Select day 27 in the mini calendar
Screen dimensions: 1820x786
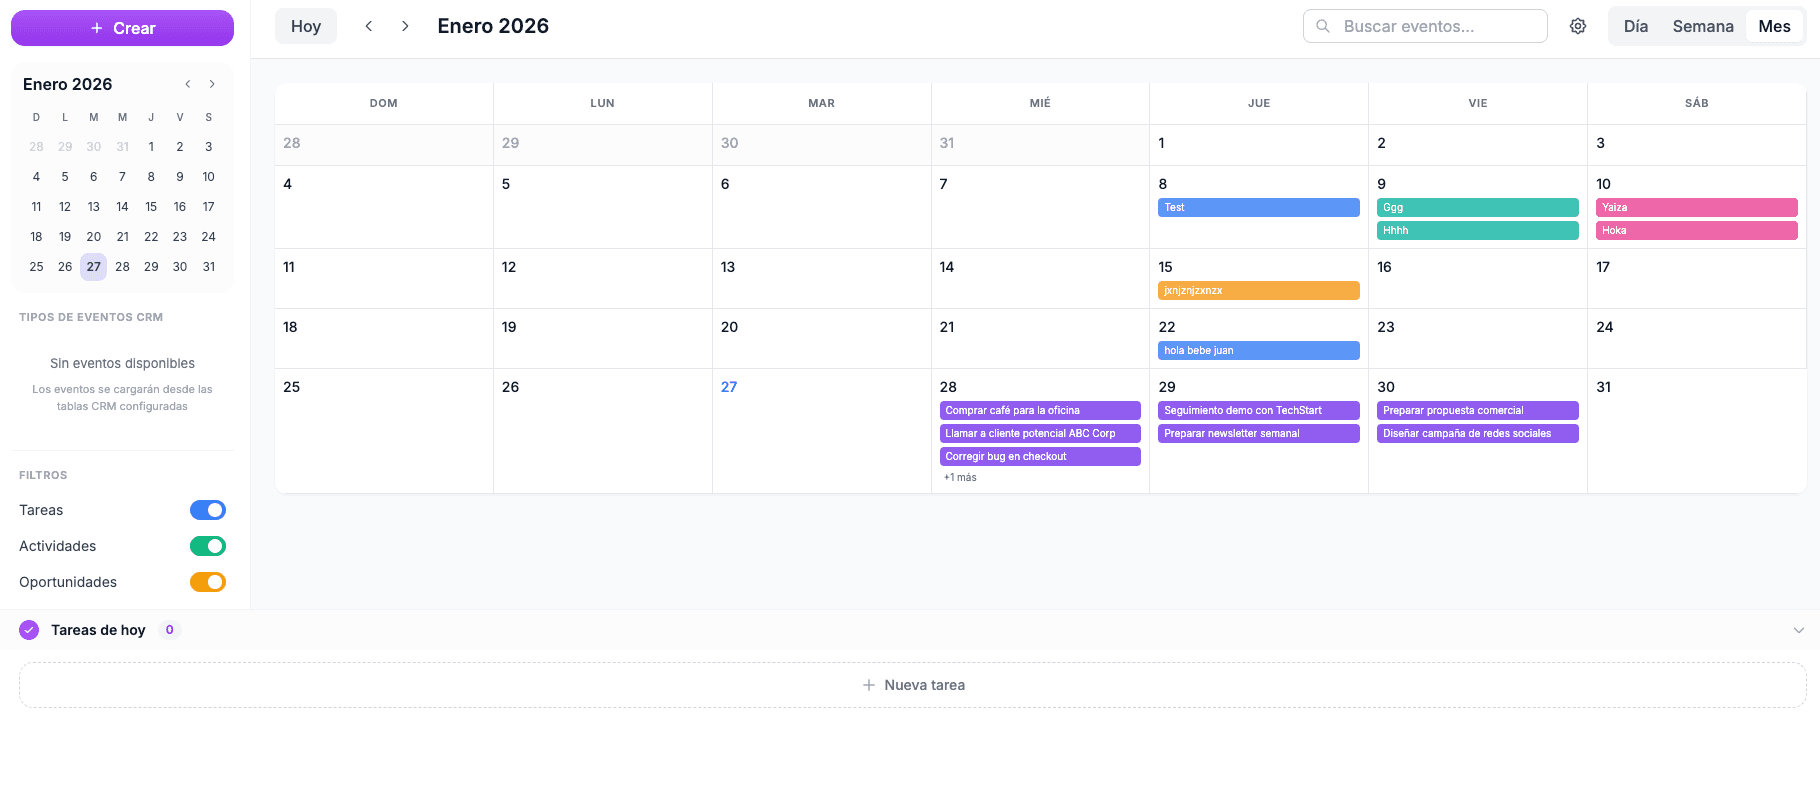[x=94, y=267]
